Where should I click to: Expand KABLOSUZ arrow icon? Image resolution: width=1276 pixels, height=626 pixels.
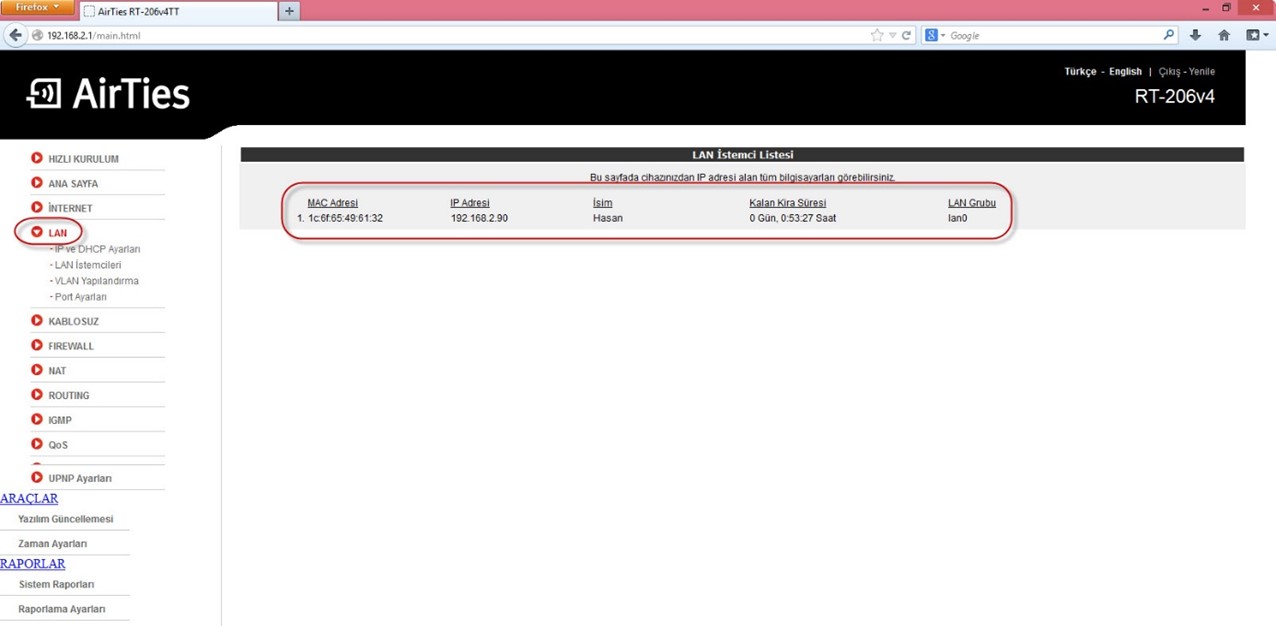point(37,321)
